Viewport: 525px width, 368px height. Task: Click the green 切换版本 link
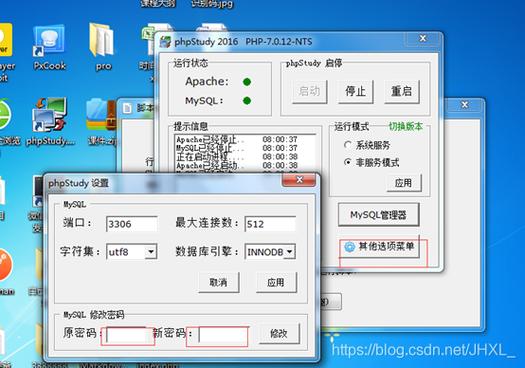click(x=405, y=127)
